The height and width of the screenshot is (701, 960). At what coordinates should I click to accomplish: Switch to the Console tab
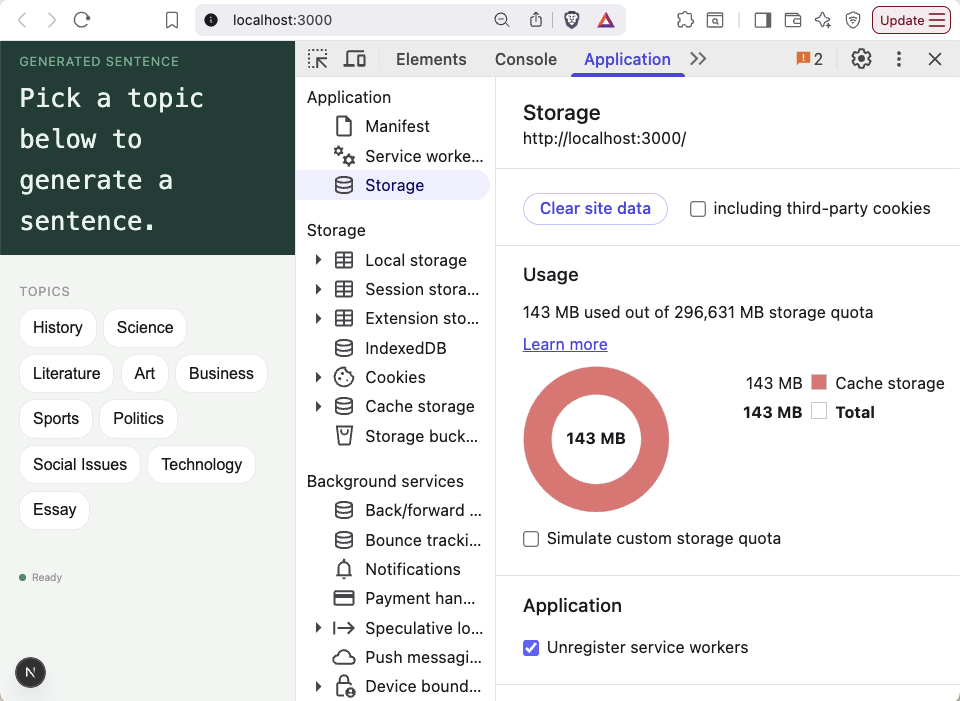525,59
